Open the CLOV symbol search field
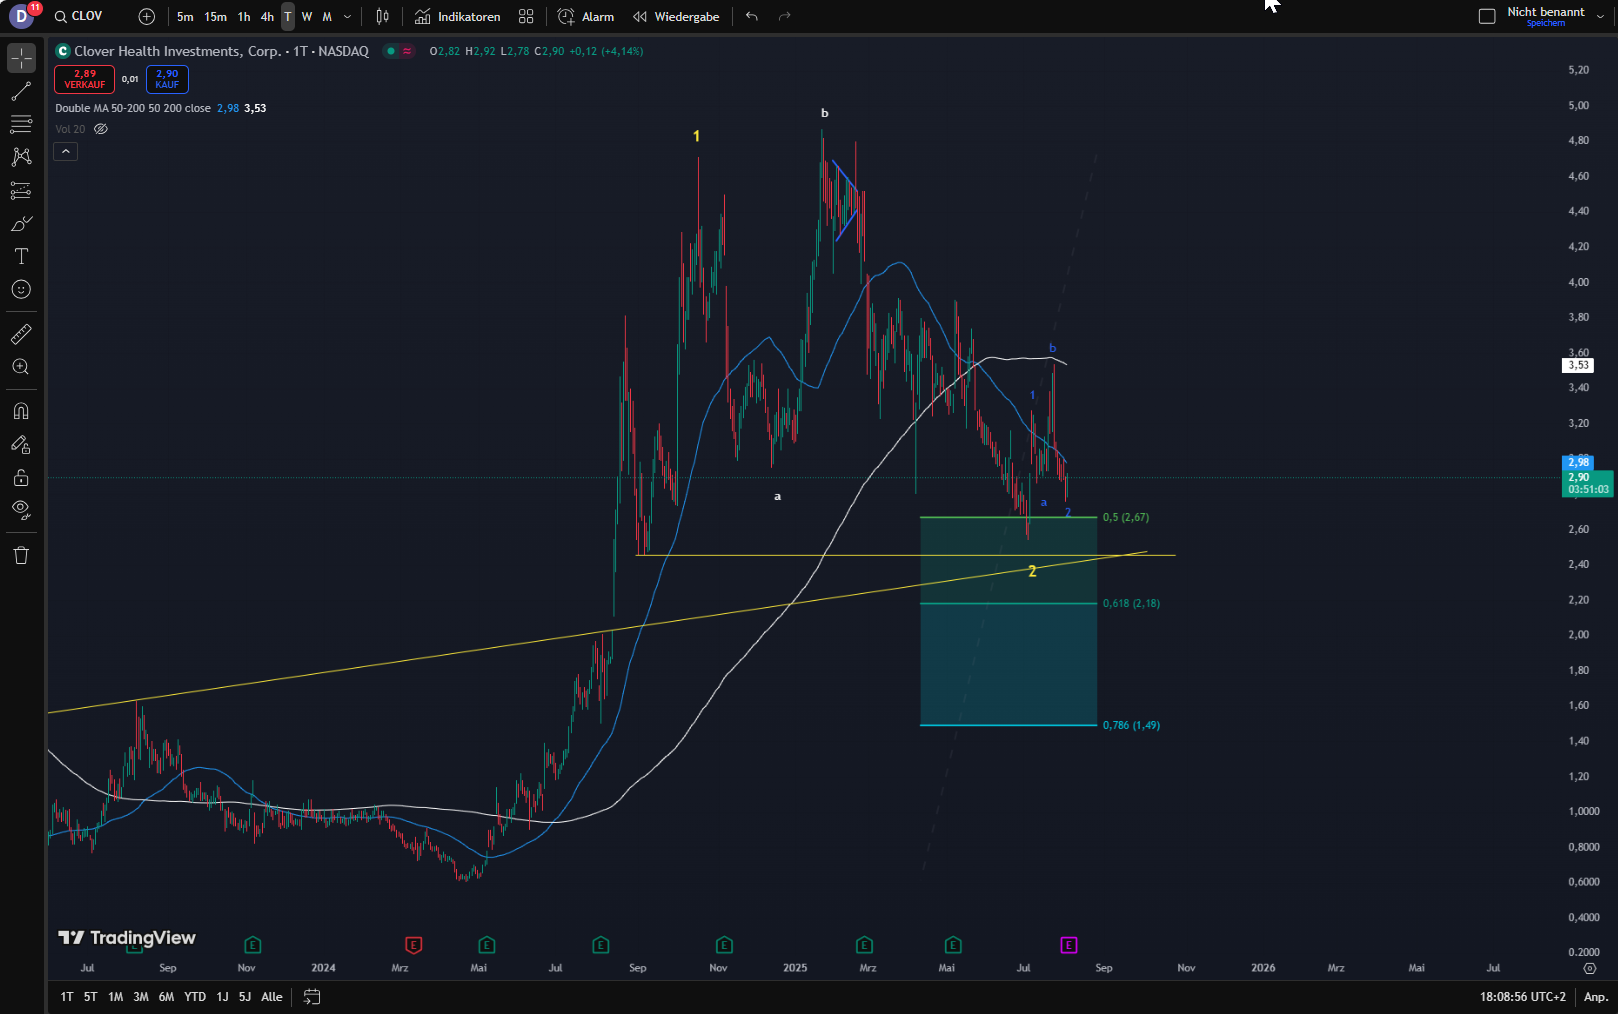 coord(79,17)
